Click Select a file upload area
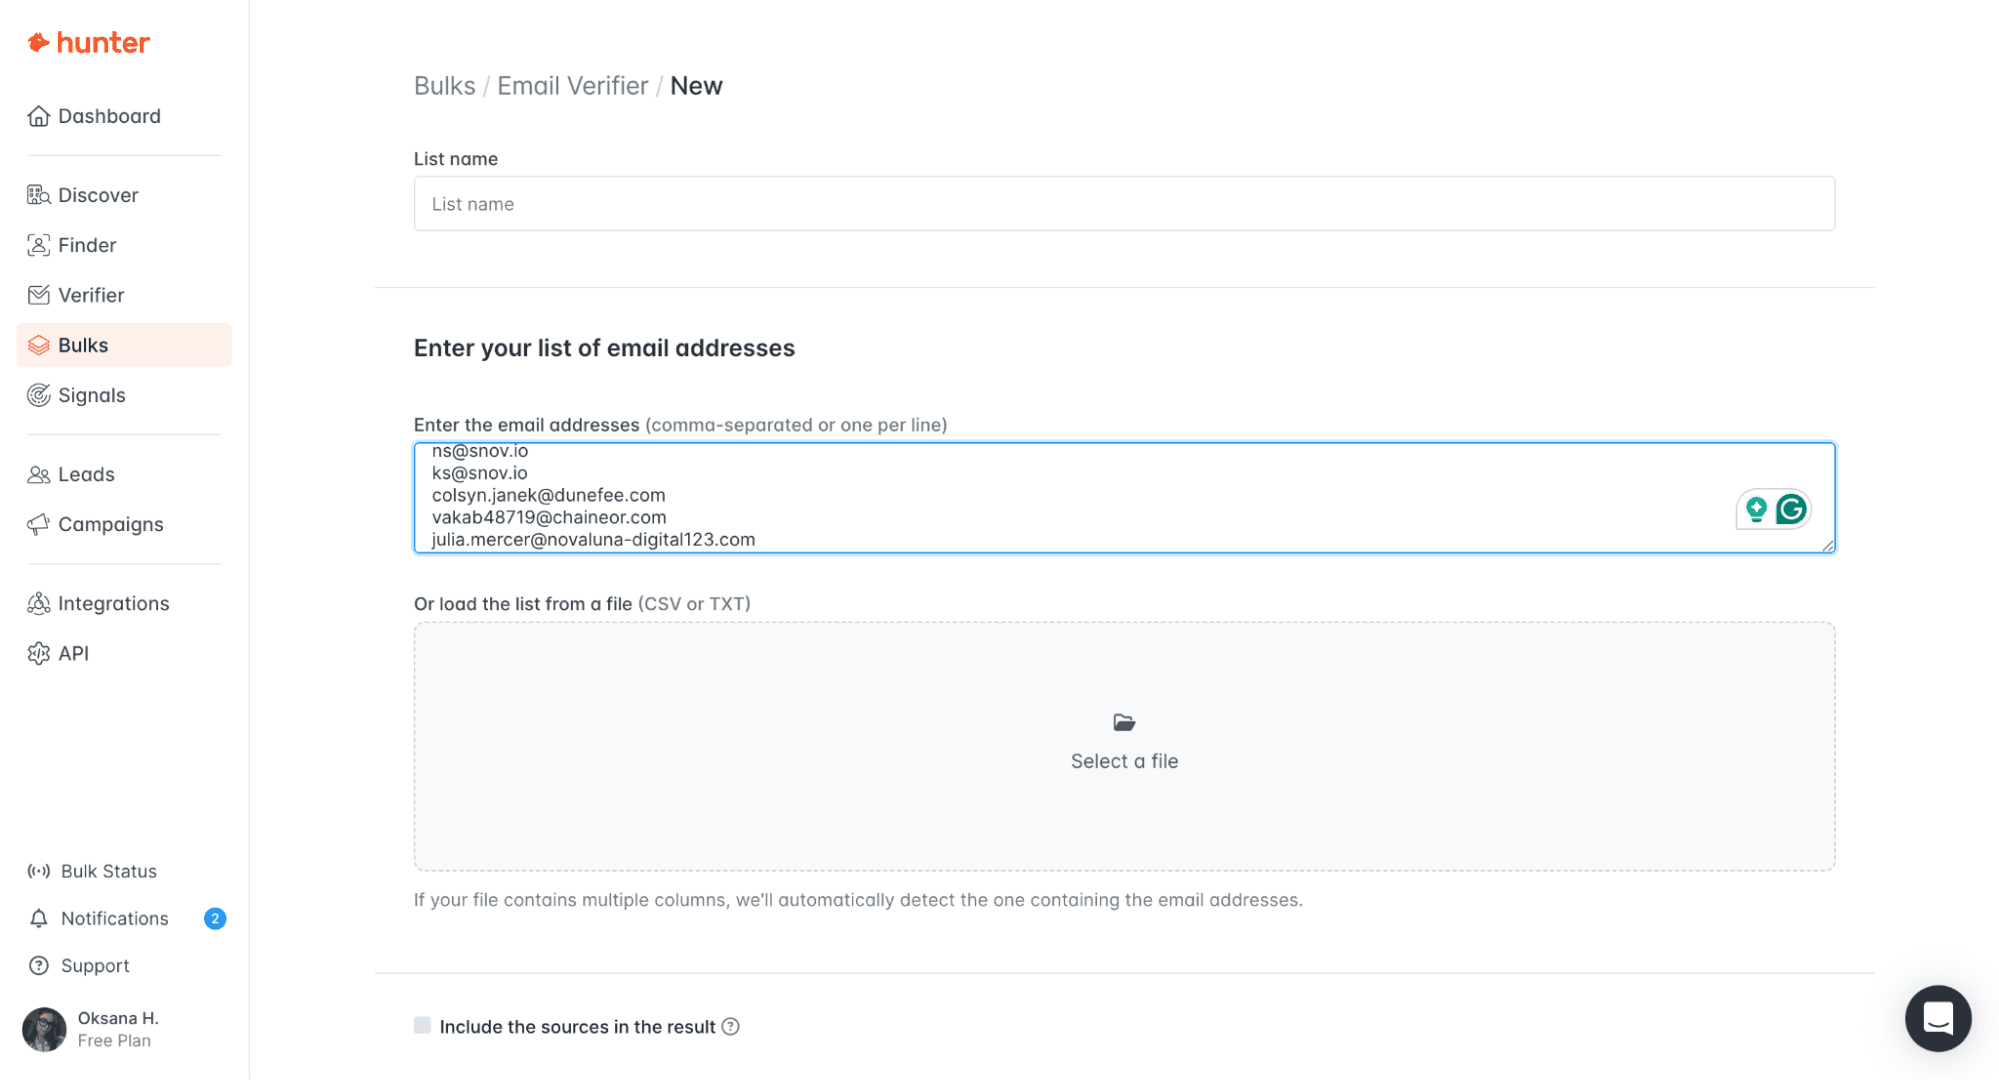Screen dimensions: 1999x1080 [1123, 746]
